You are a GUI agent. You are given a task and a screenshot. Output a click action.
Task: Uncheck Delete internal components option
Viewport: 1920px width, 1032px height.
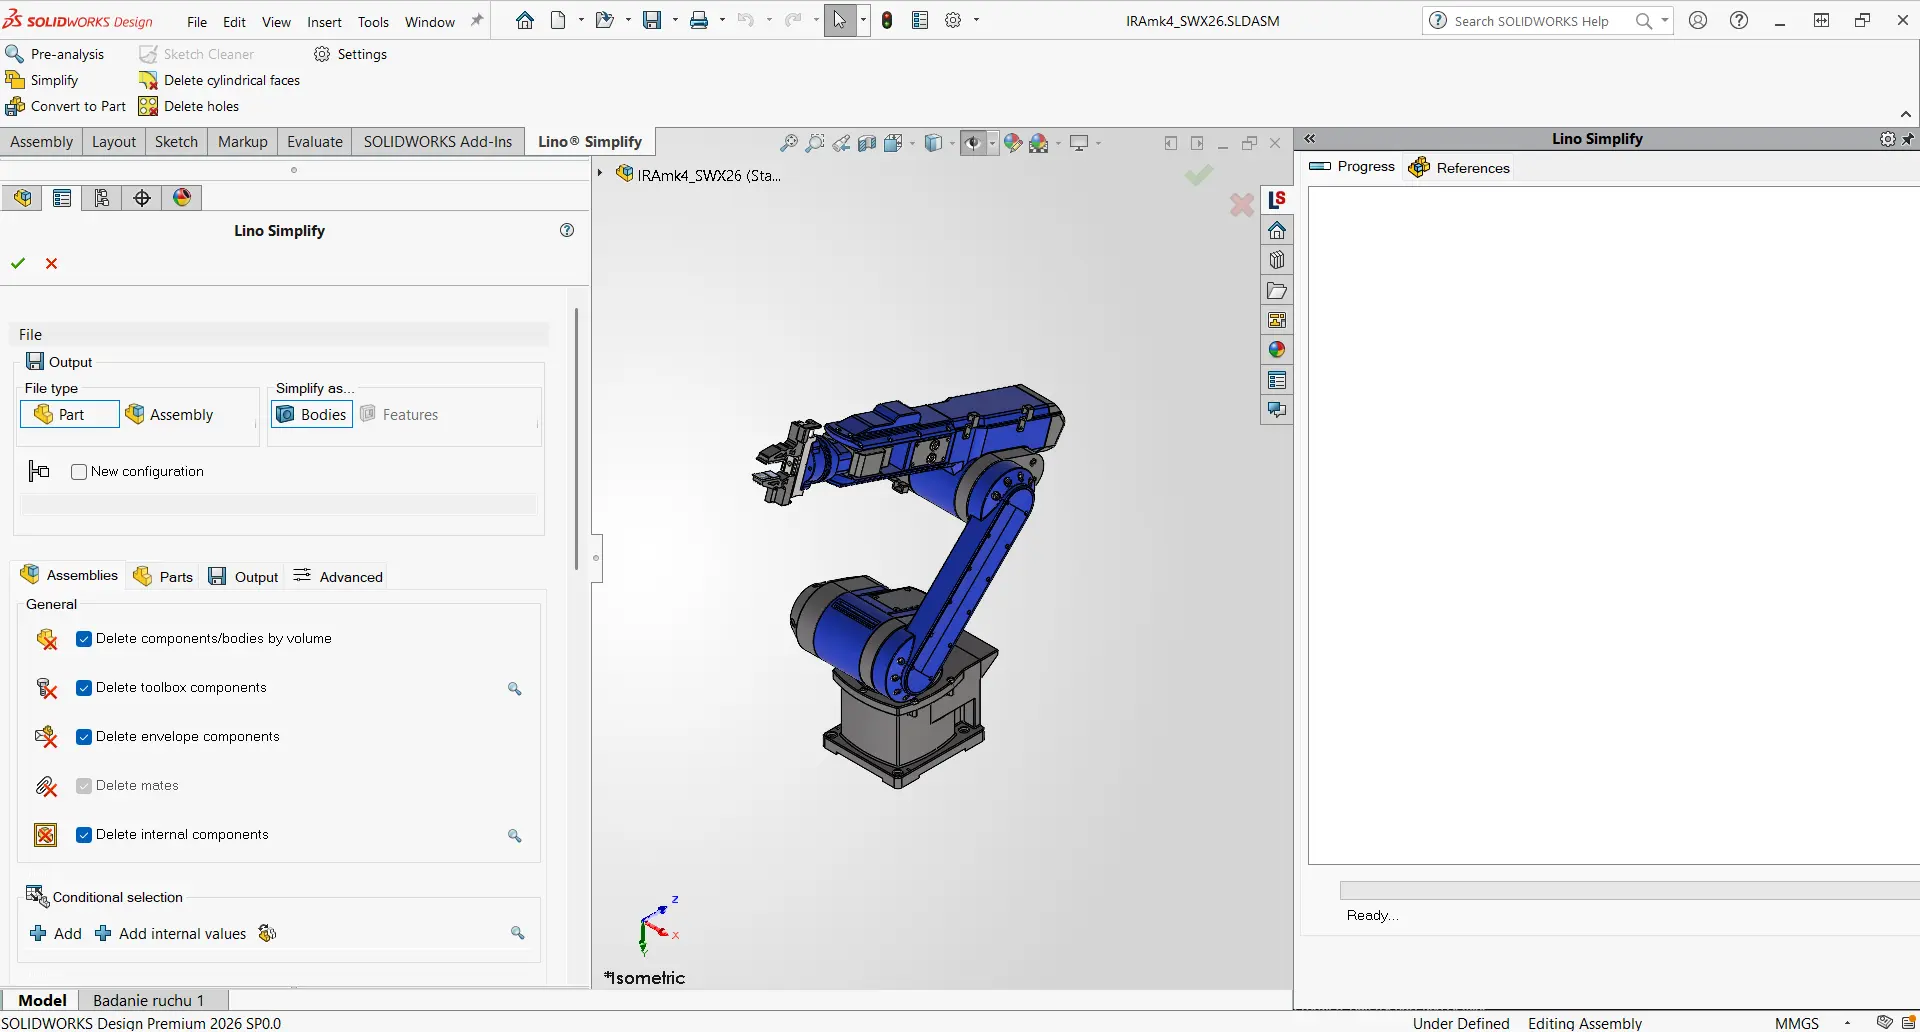[84, 835]
